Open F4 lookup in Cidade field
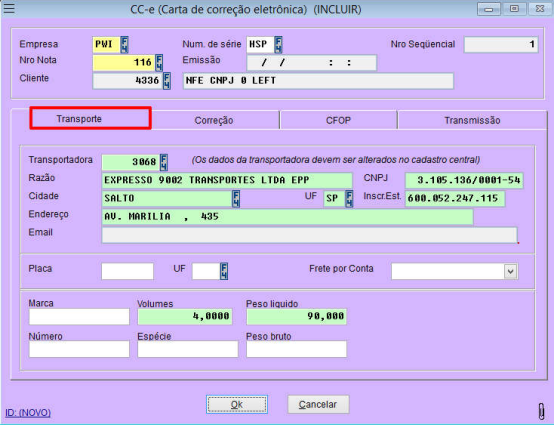Screen dimensions: 554x426 pos(236,199)
